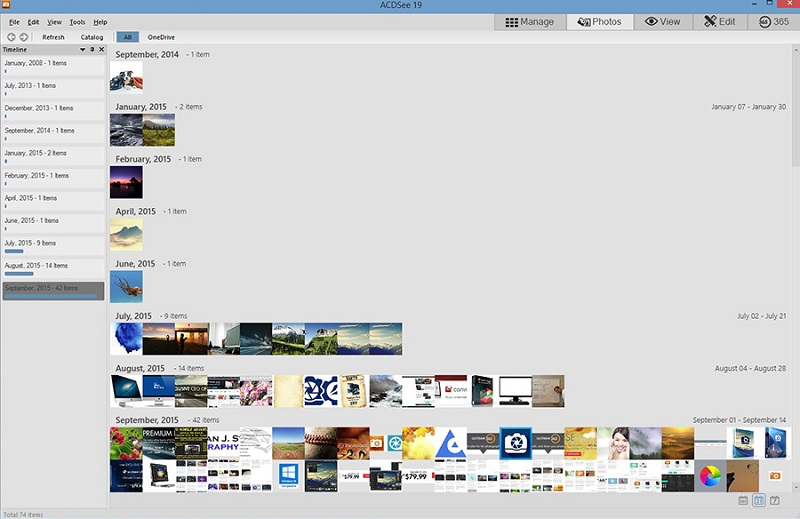
Task: Switch to Manage mode
Action: click(x=530, y=22)
